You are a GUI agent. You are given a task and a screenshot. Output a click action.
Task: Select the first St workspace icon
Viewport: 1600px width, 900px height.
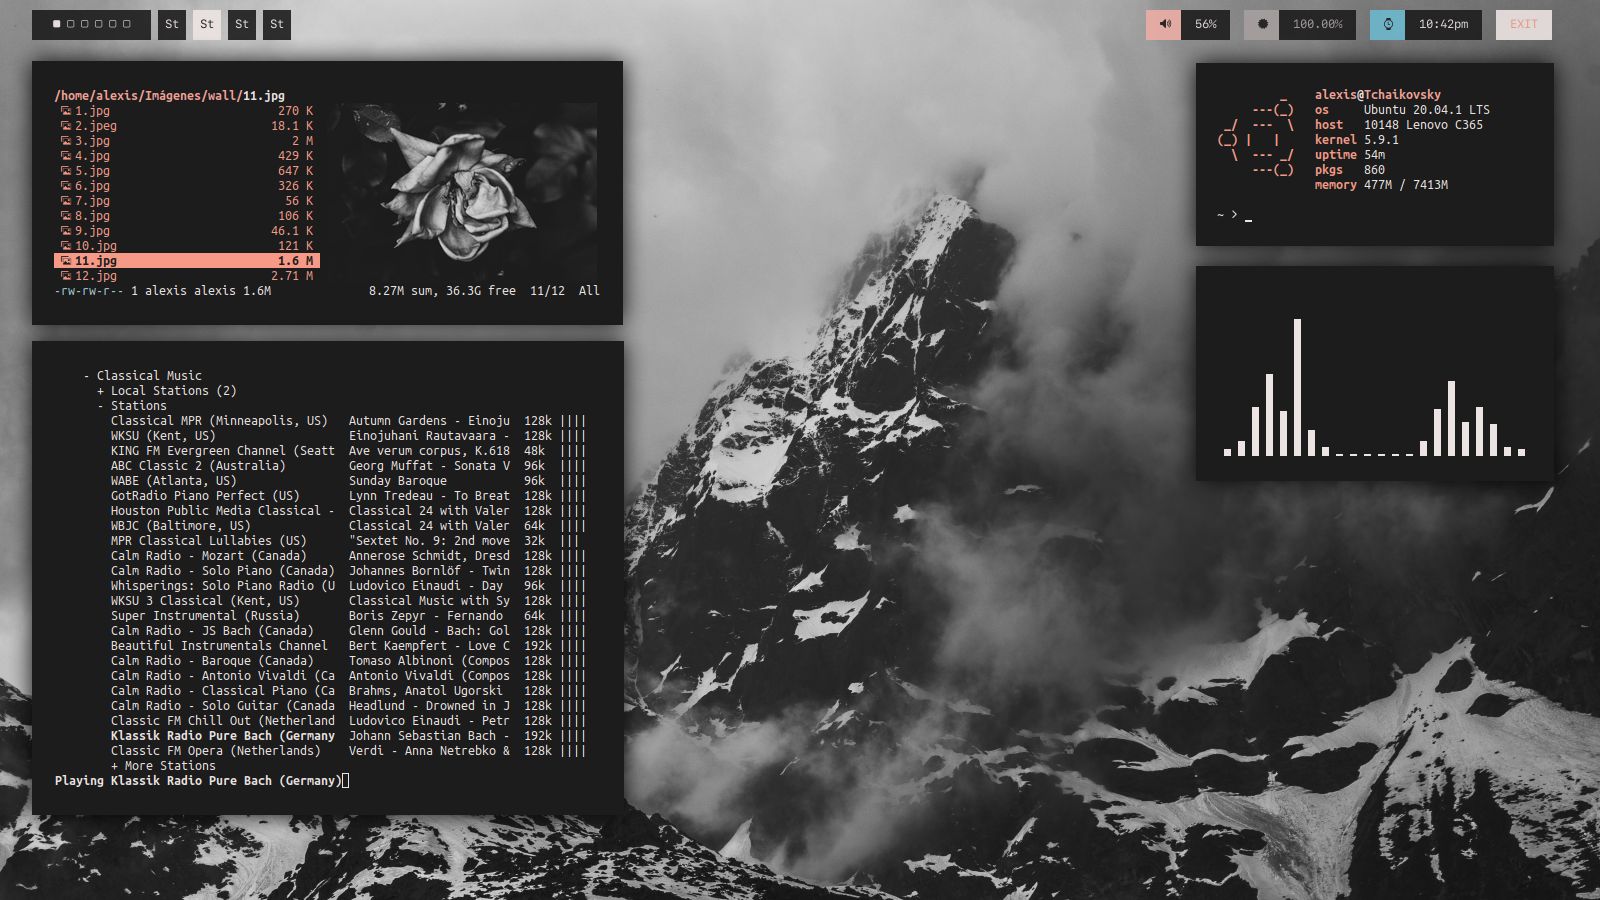tap(171, 25)
